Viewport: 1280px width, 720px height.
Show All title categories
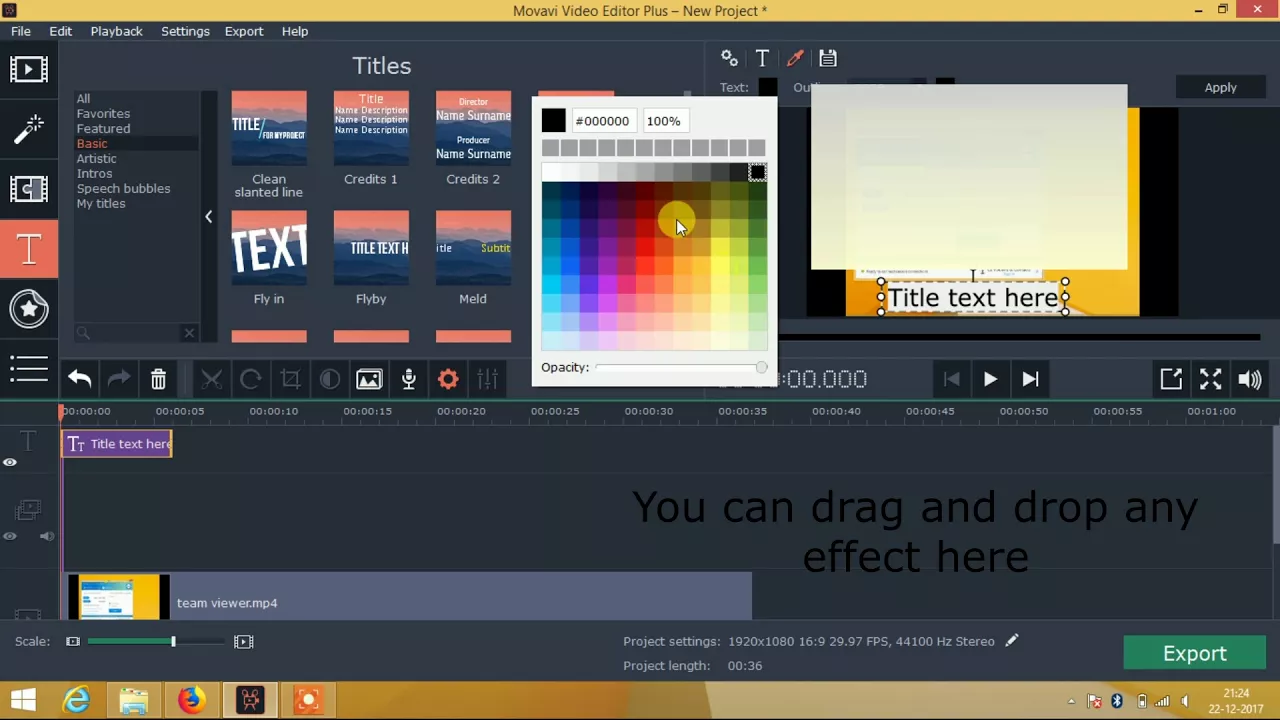83,98
